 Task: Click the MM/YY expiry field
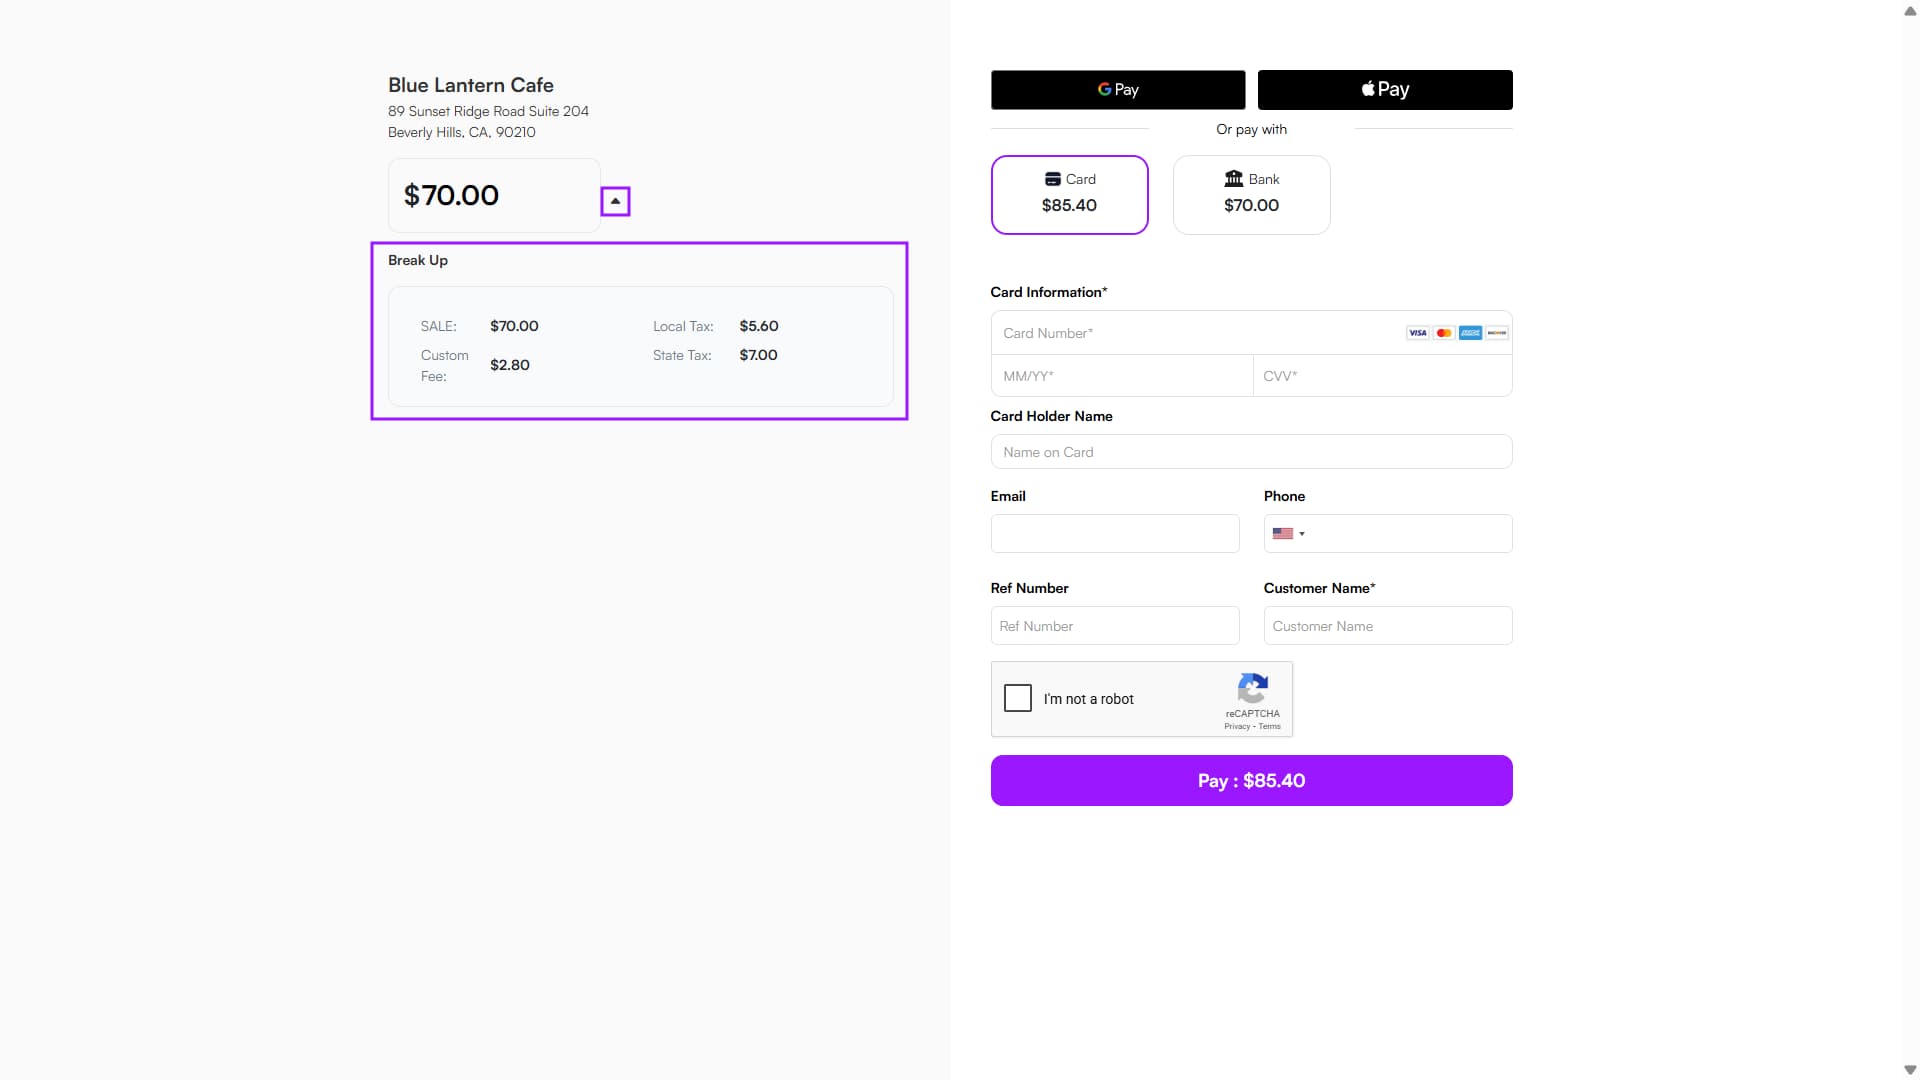click(1121, 376)
